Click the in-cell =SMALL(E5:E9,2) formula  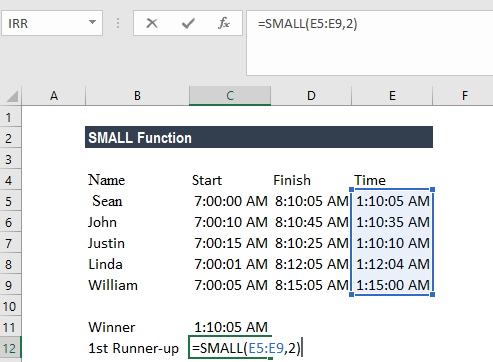tap(247, 348)
